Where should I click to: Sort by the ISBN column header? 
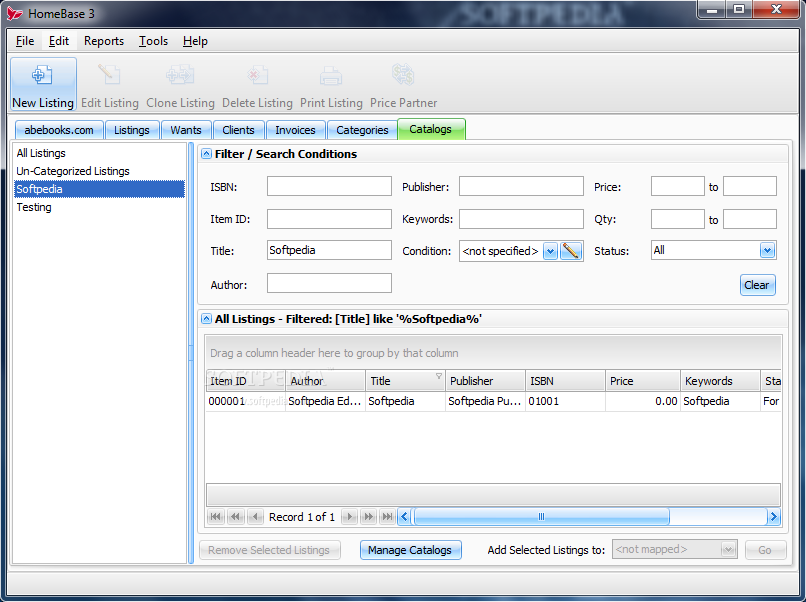click(565, 381)
